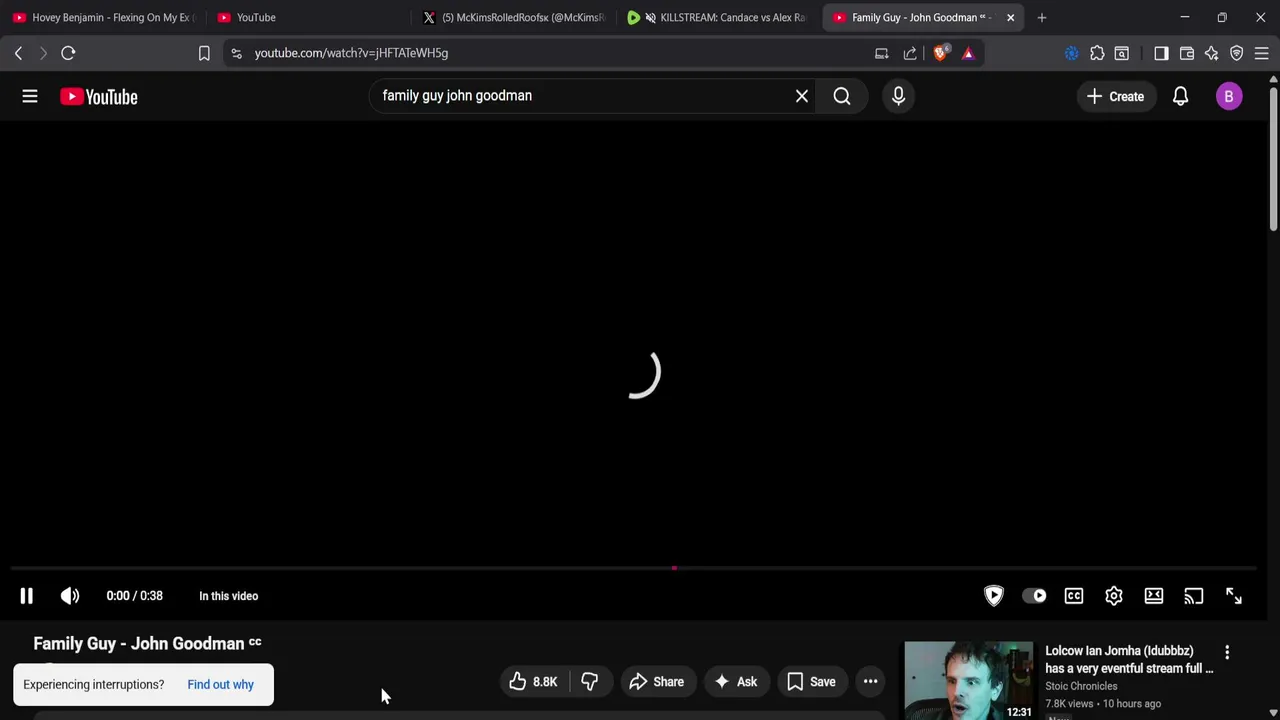Screen dimensions: 1280x720
Task: Dislike the video
Action: [590, 682]
